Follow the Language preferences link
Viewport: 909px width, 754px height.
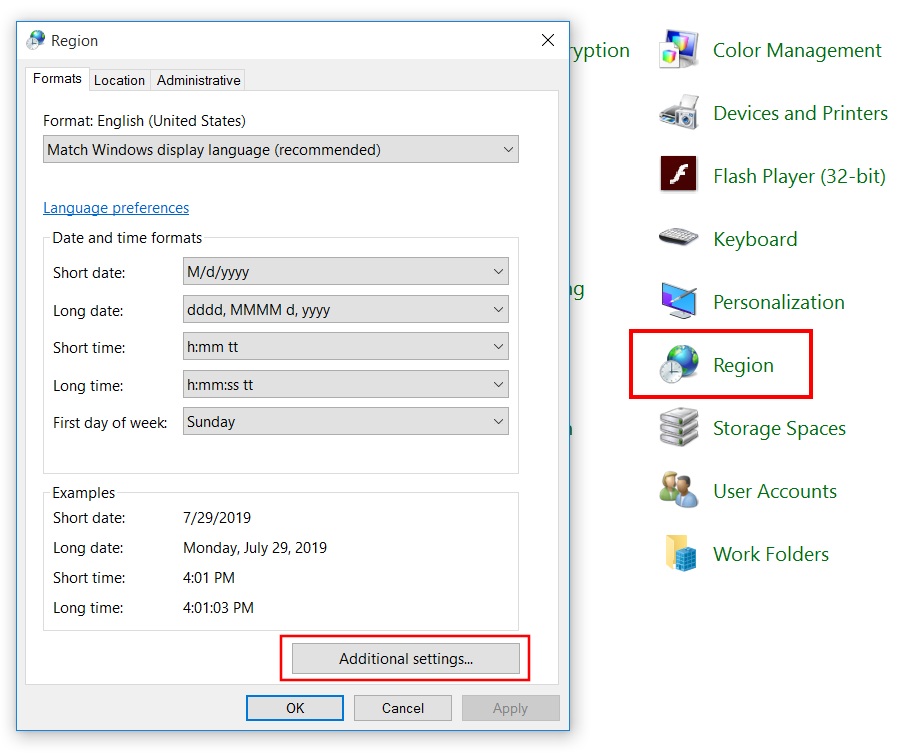tap(116, 208)
